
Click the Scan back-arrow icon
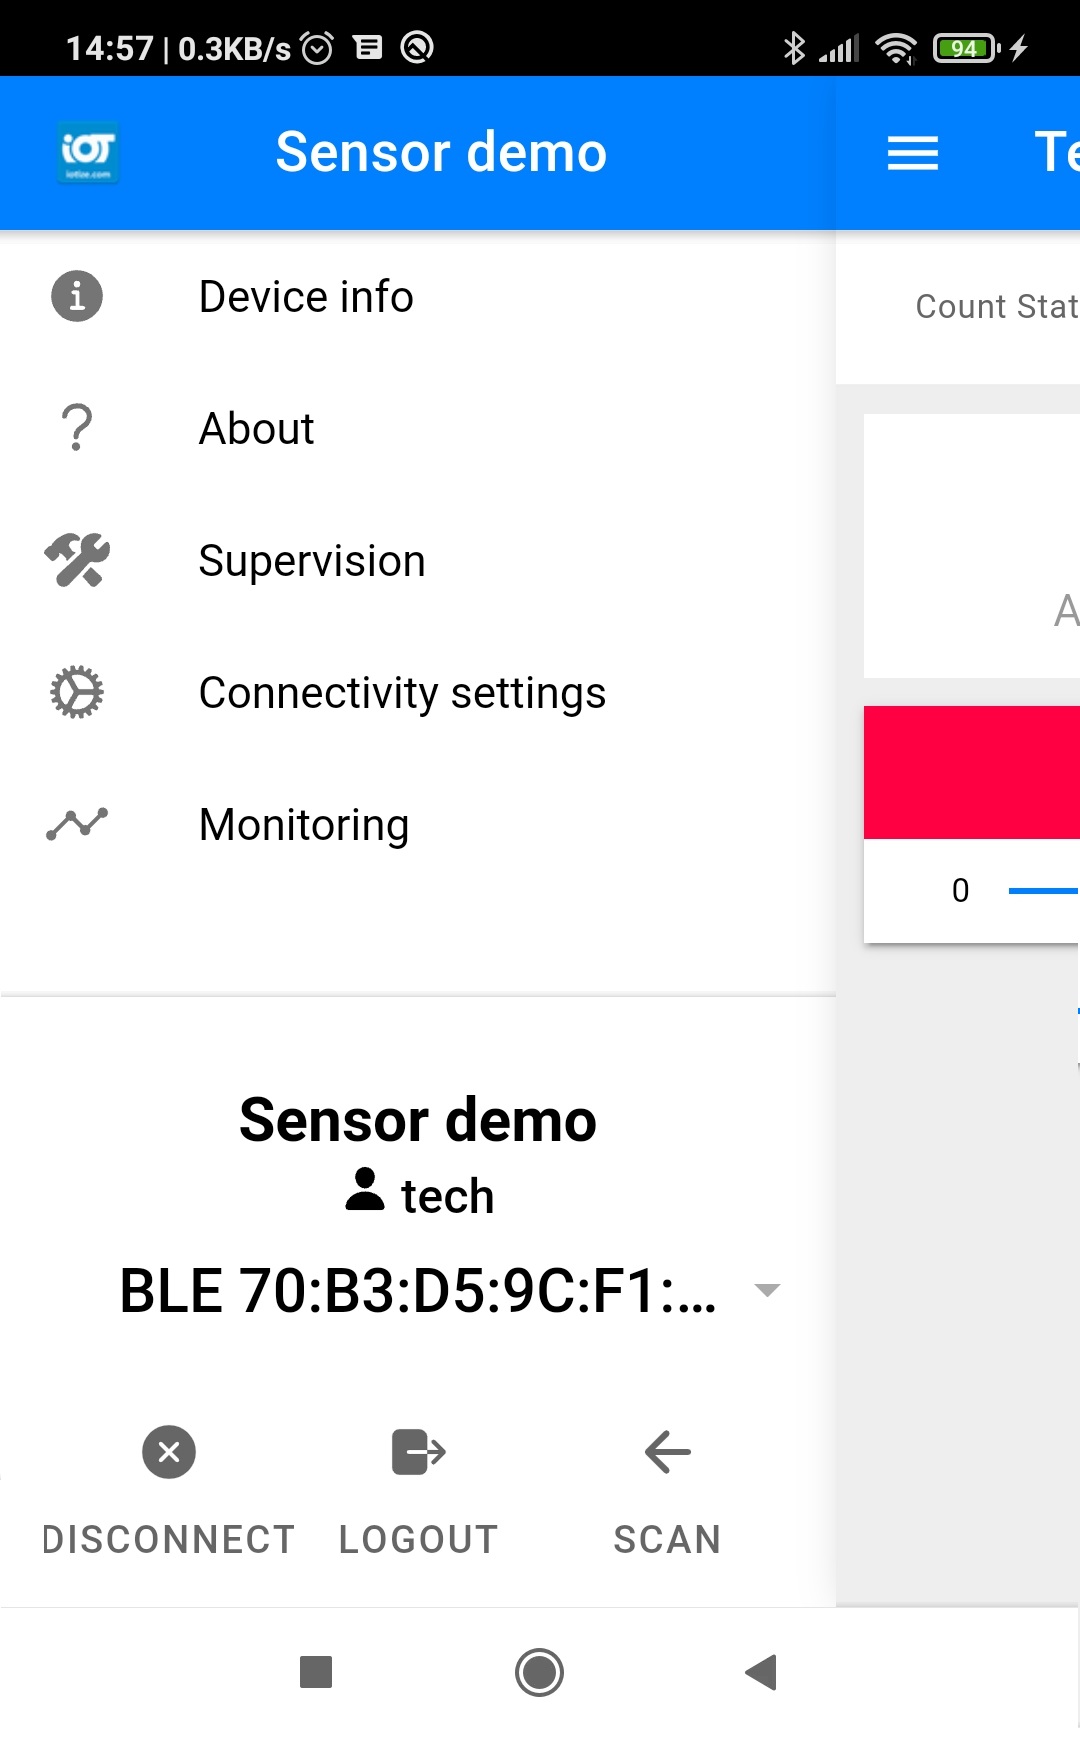point(667,1452)
